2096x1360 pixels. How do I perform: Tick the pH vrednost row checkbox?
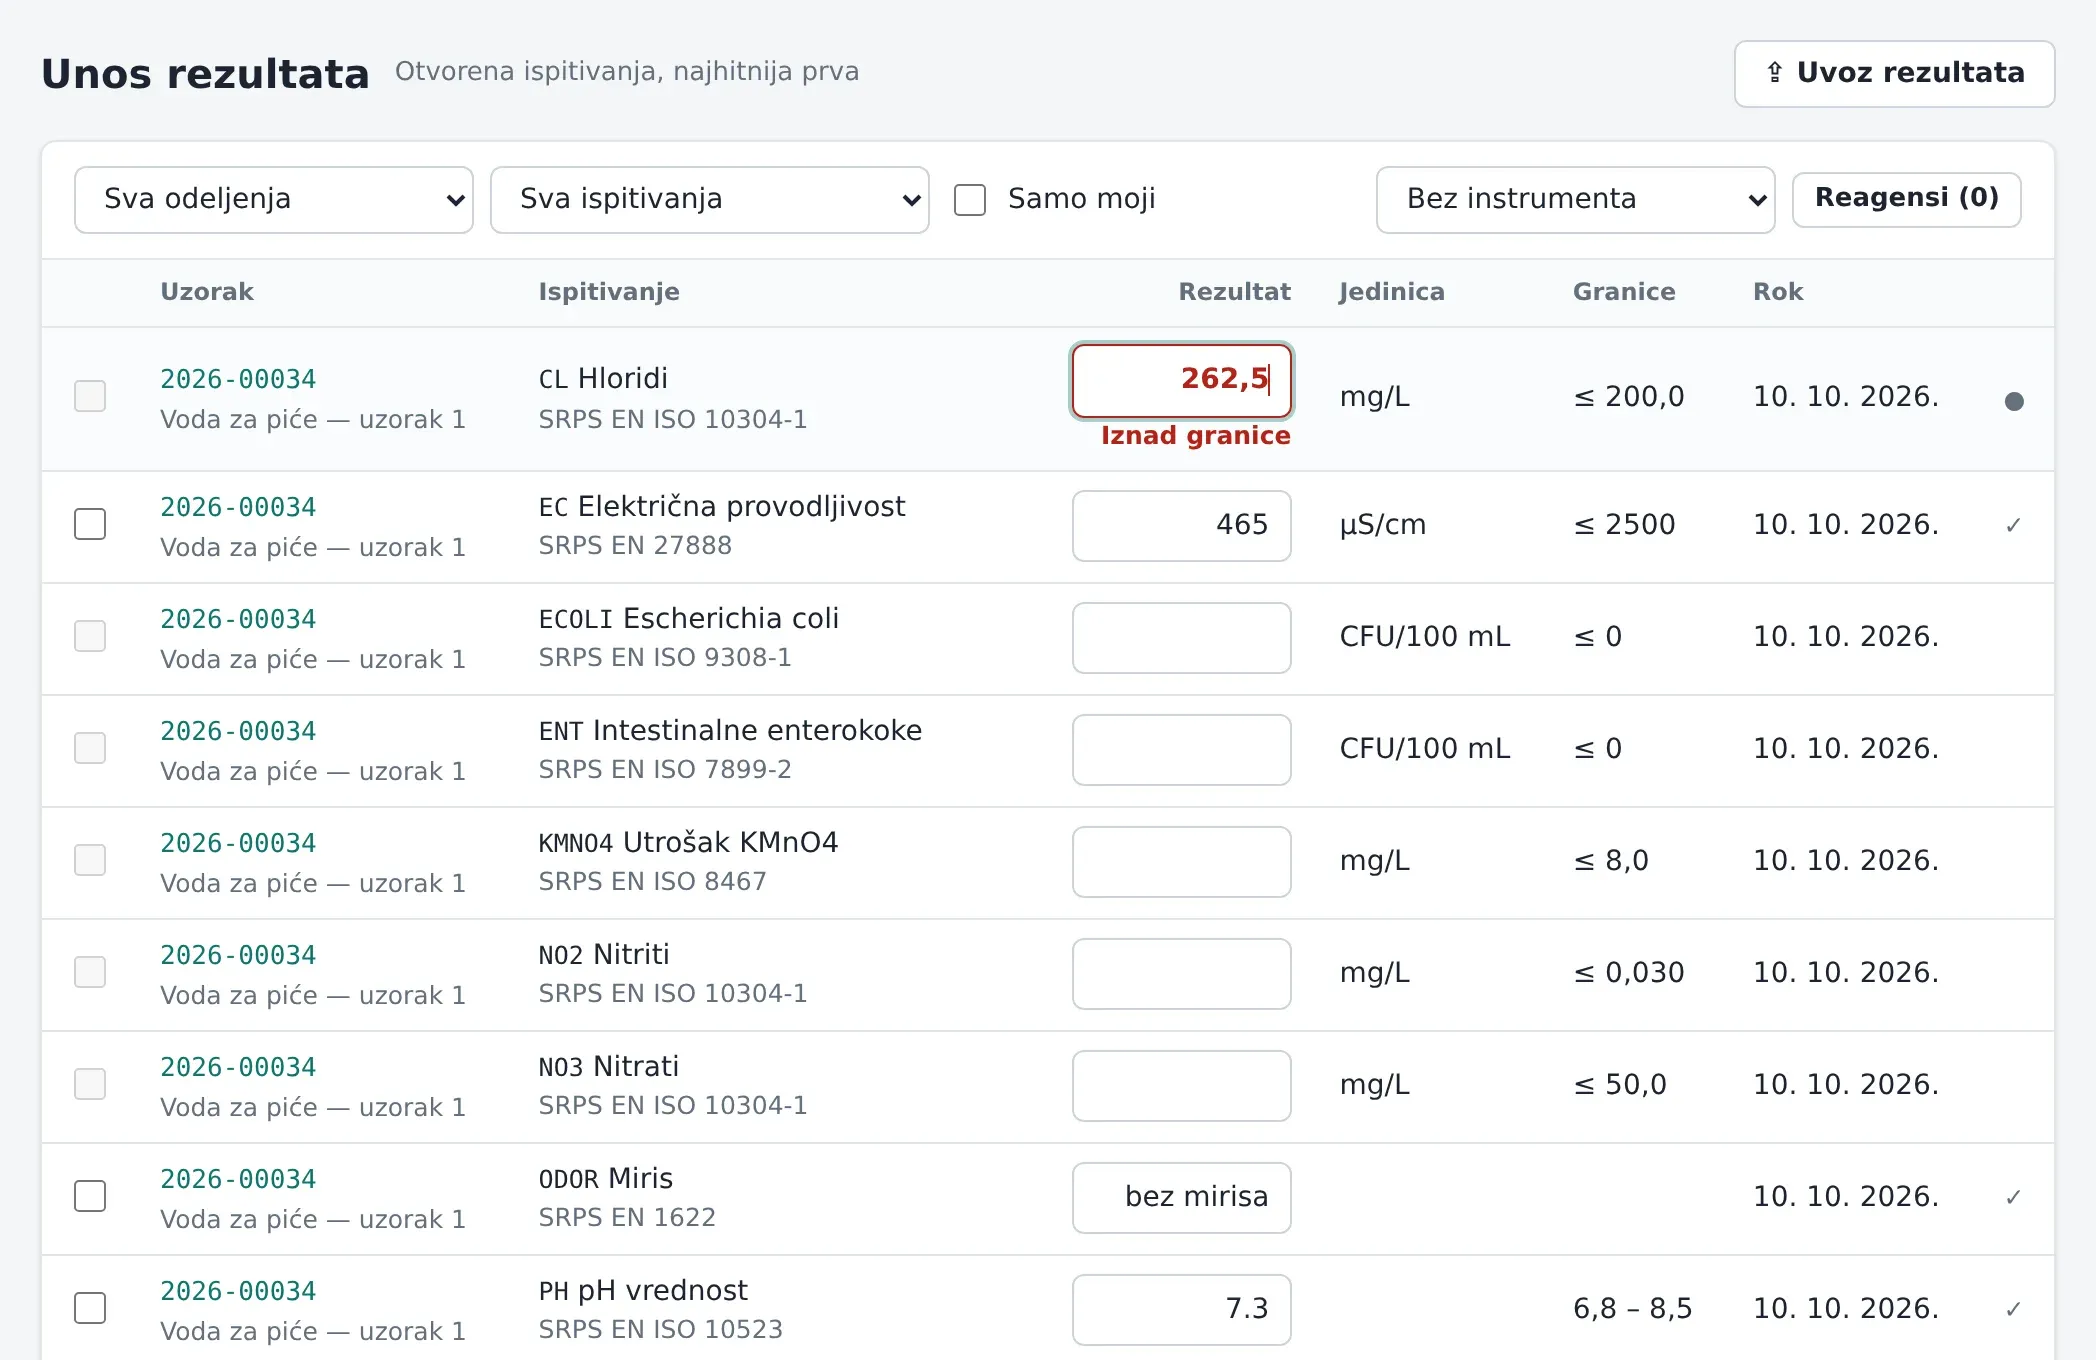[90, 1308]
